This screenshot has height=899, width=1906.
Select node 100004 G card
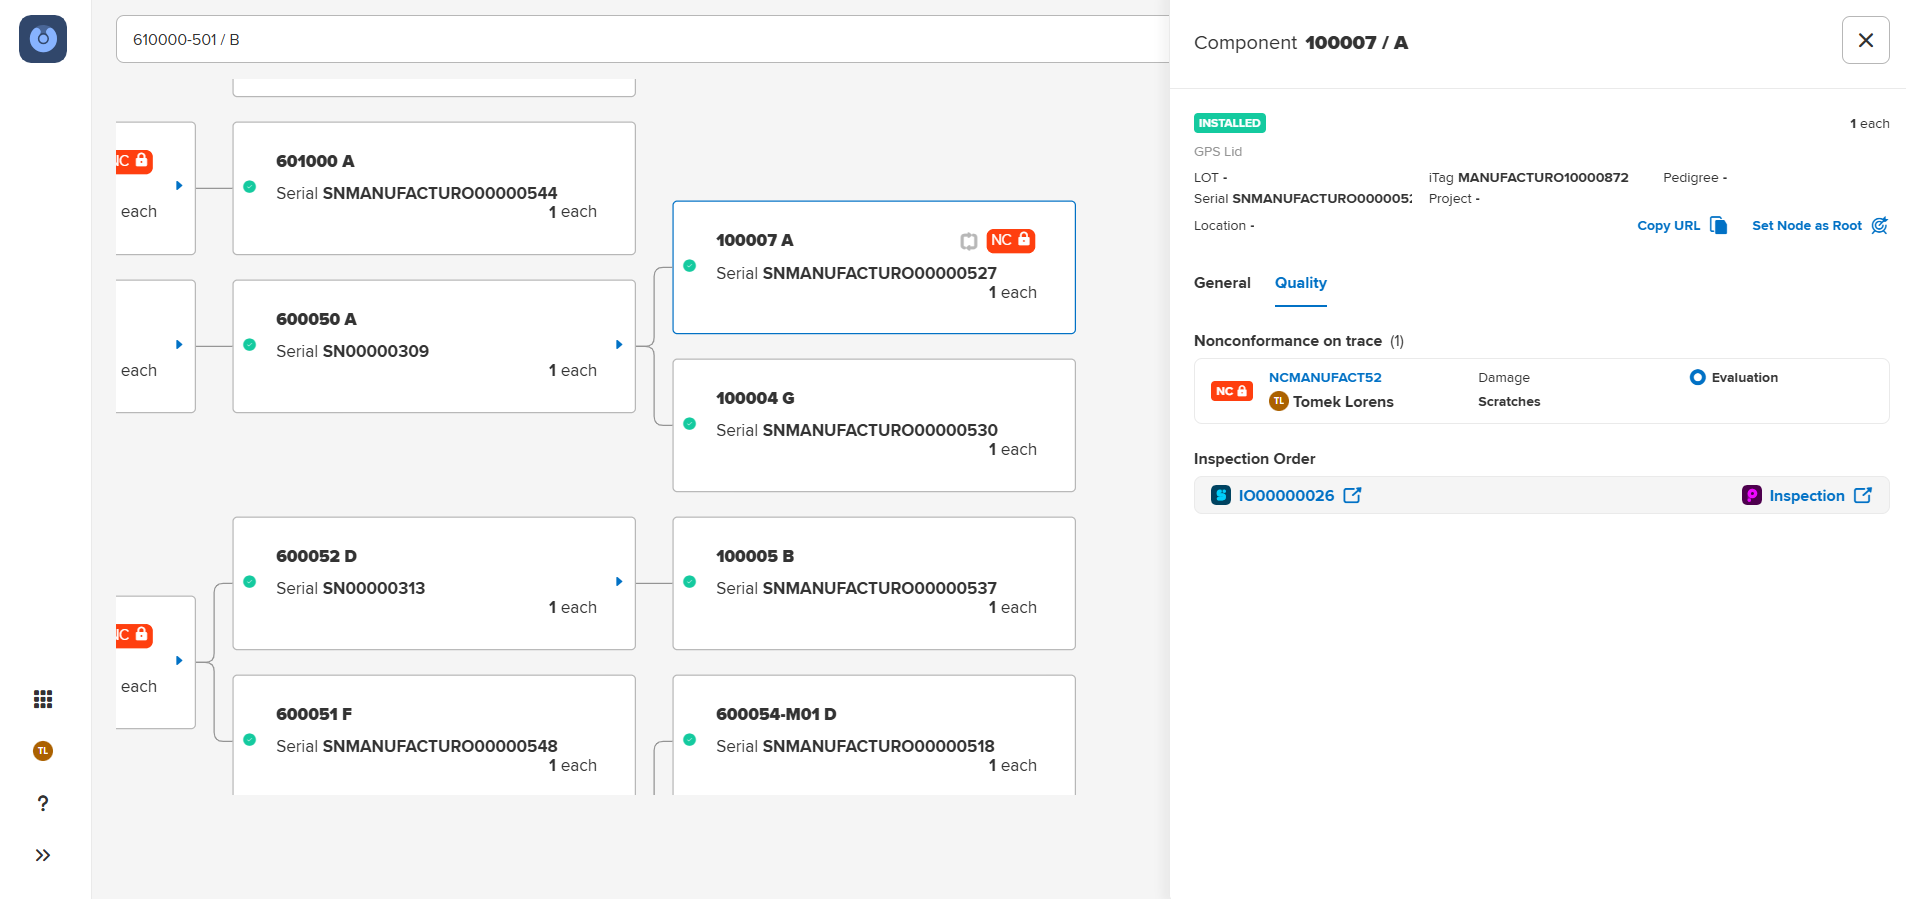coord(873,425)
